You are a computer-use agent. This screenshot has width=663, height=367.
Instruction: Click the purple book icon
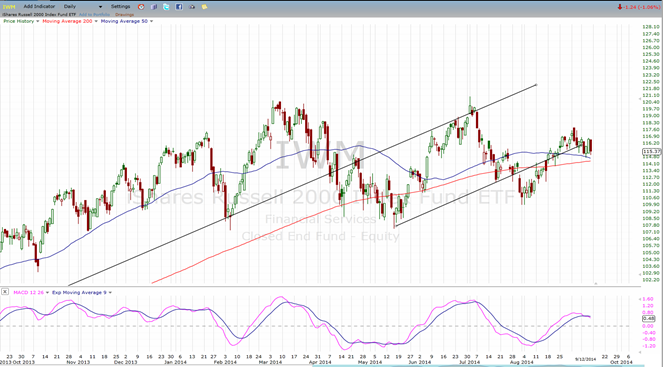[x=154, y=7]
